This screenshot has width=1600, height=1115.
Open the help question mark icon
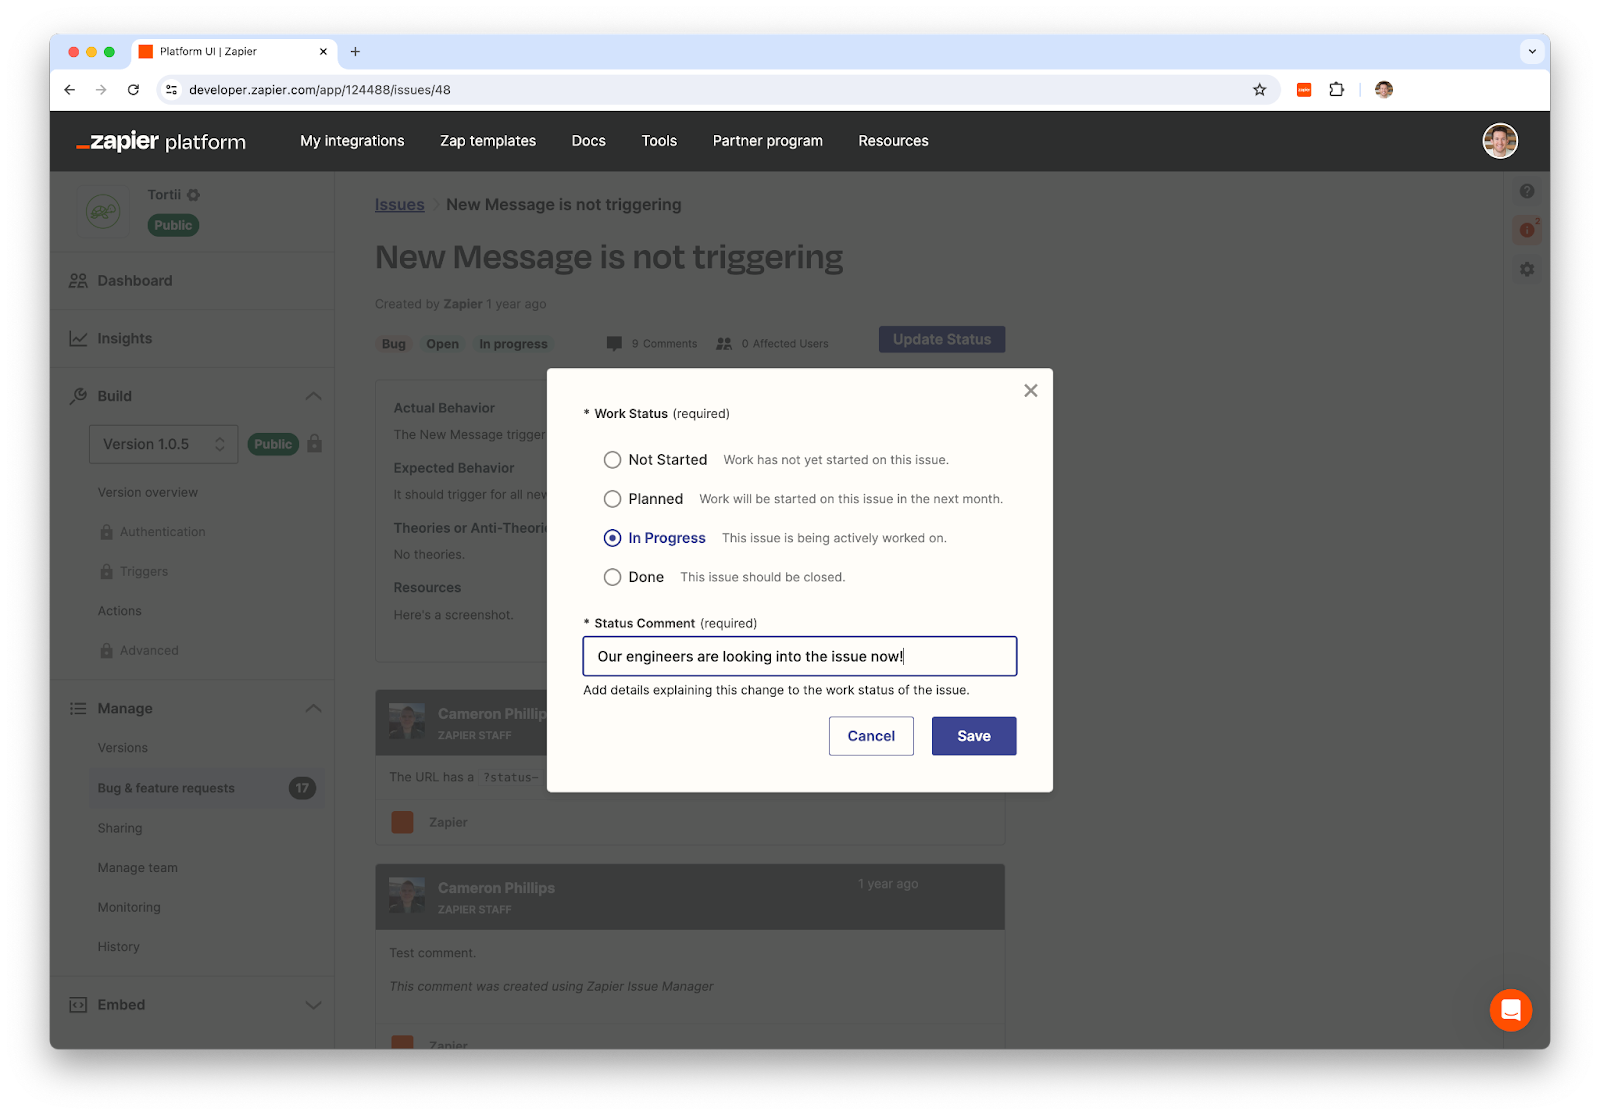[1527, 191]
